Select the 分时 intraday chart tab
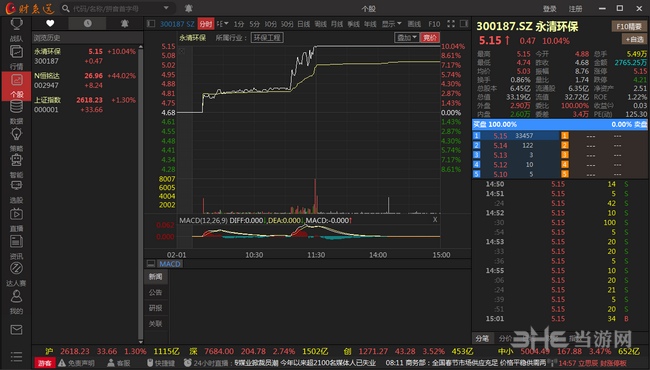650x370 pixels. tap(206, 24)
